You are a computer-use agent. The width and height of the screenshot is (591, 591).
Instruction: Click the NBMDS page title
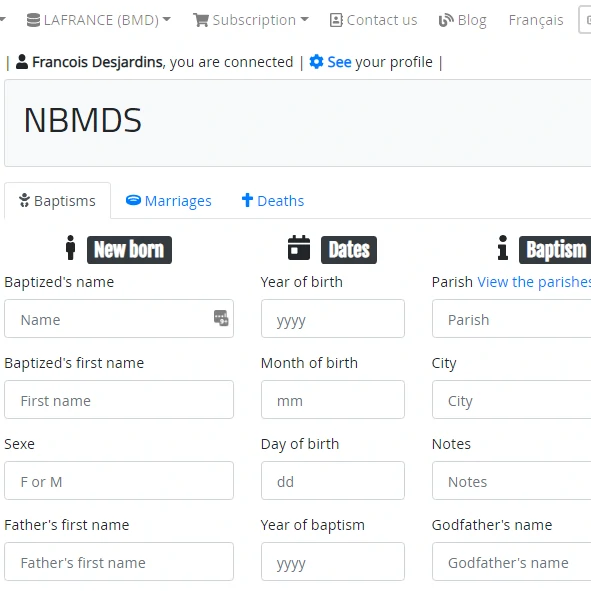pos(83,120)
